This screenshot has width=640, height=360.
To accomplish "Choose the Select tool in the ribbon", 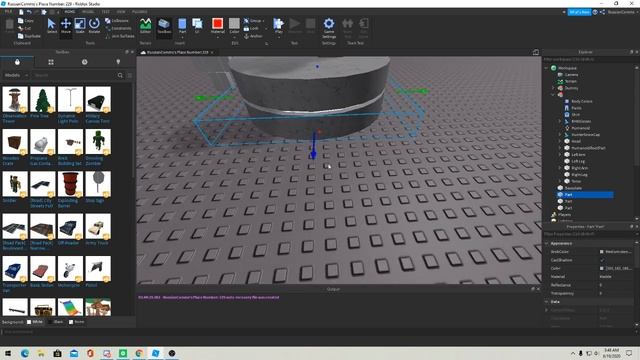I will (x=52, y=26).
